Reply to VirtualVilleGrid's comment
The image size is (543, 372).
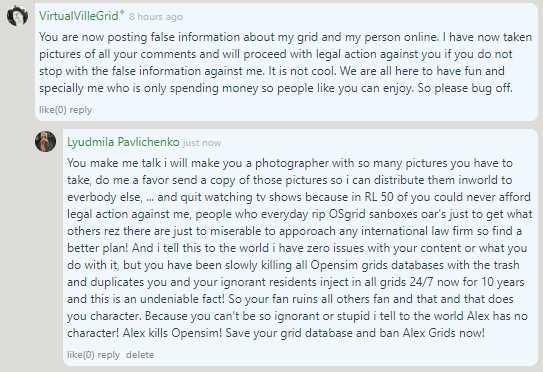pos(81,110)
